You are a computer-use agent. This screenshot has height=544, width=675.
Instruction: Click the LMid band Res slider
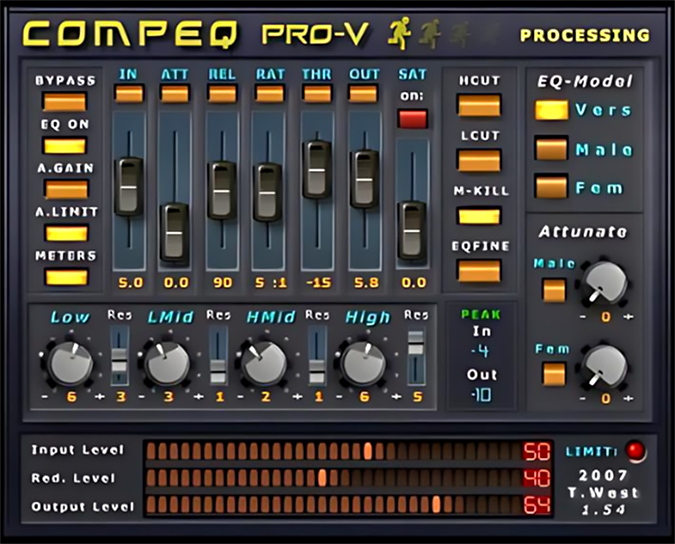218,355
